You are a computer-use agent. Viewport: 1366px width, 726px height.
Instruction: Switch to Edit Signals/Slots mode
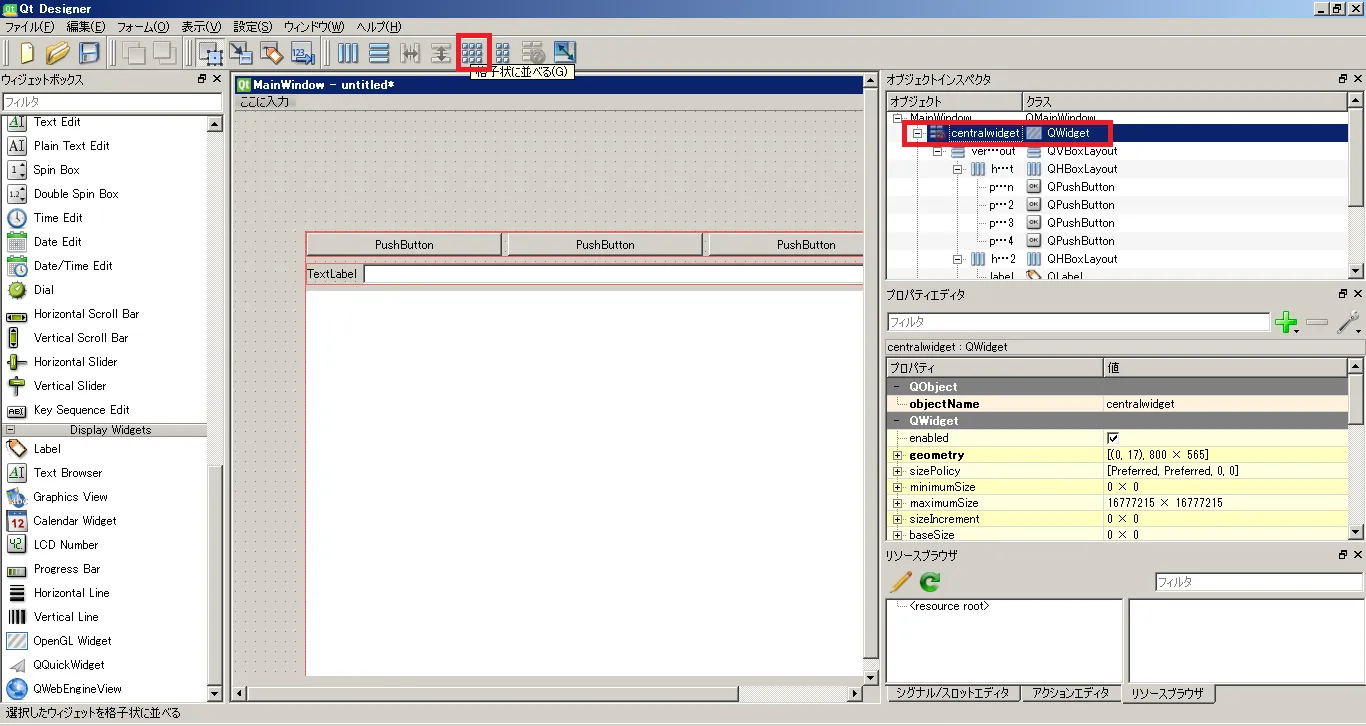[241, 53]
